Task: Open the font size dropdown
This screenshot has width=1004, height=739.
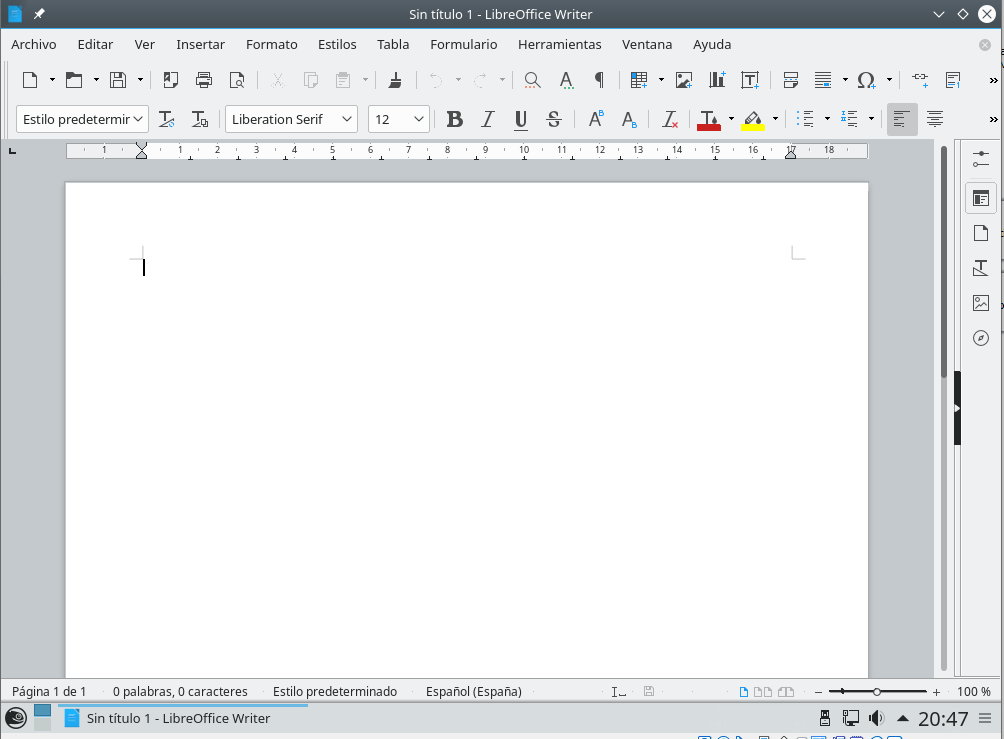Action: 419,119
